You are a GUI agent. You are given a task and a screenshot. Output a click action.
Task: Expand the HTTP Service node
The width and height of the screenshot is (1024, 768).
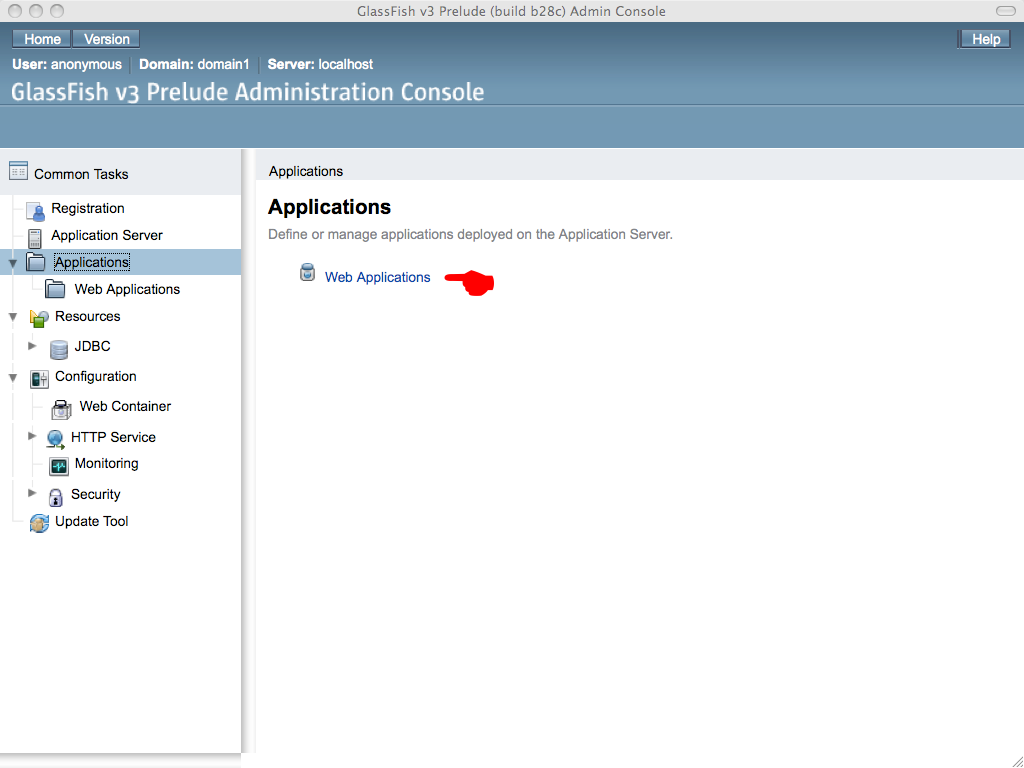coord(32,436)
